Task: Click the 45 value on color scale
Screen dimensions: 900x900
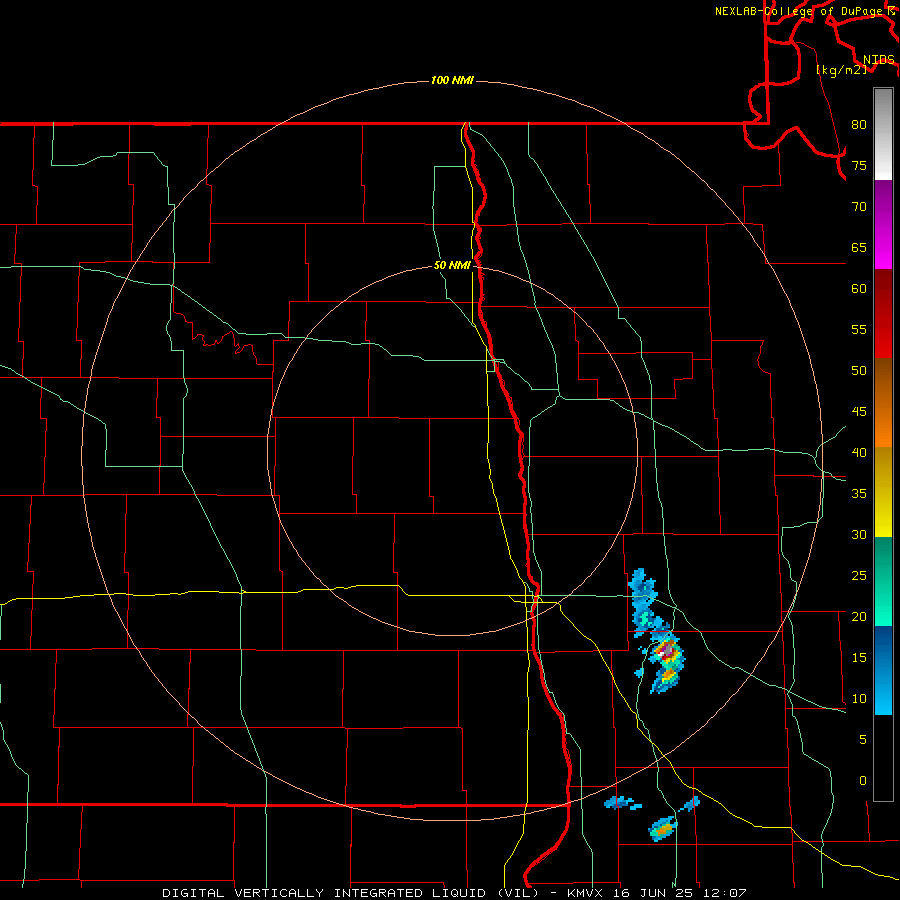Action: (x=859, y=412)
